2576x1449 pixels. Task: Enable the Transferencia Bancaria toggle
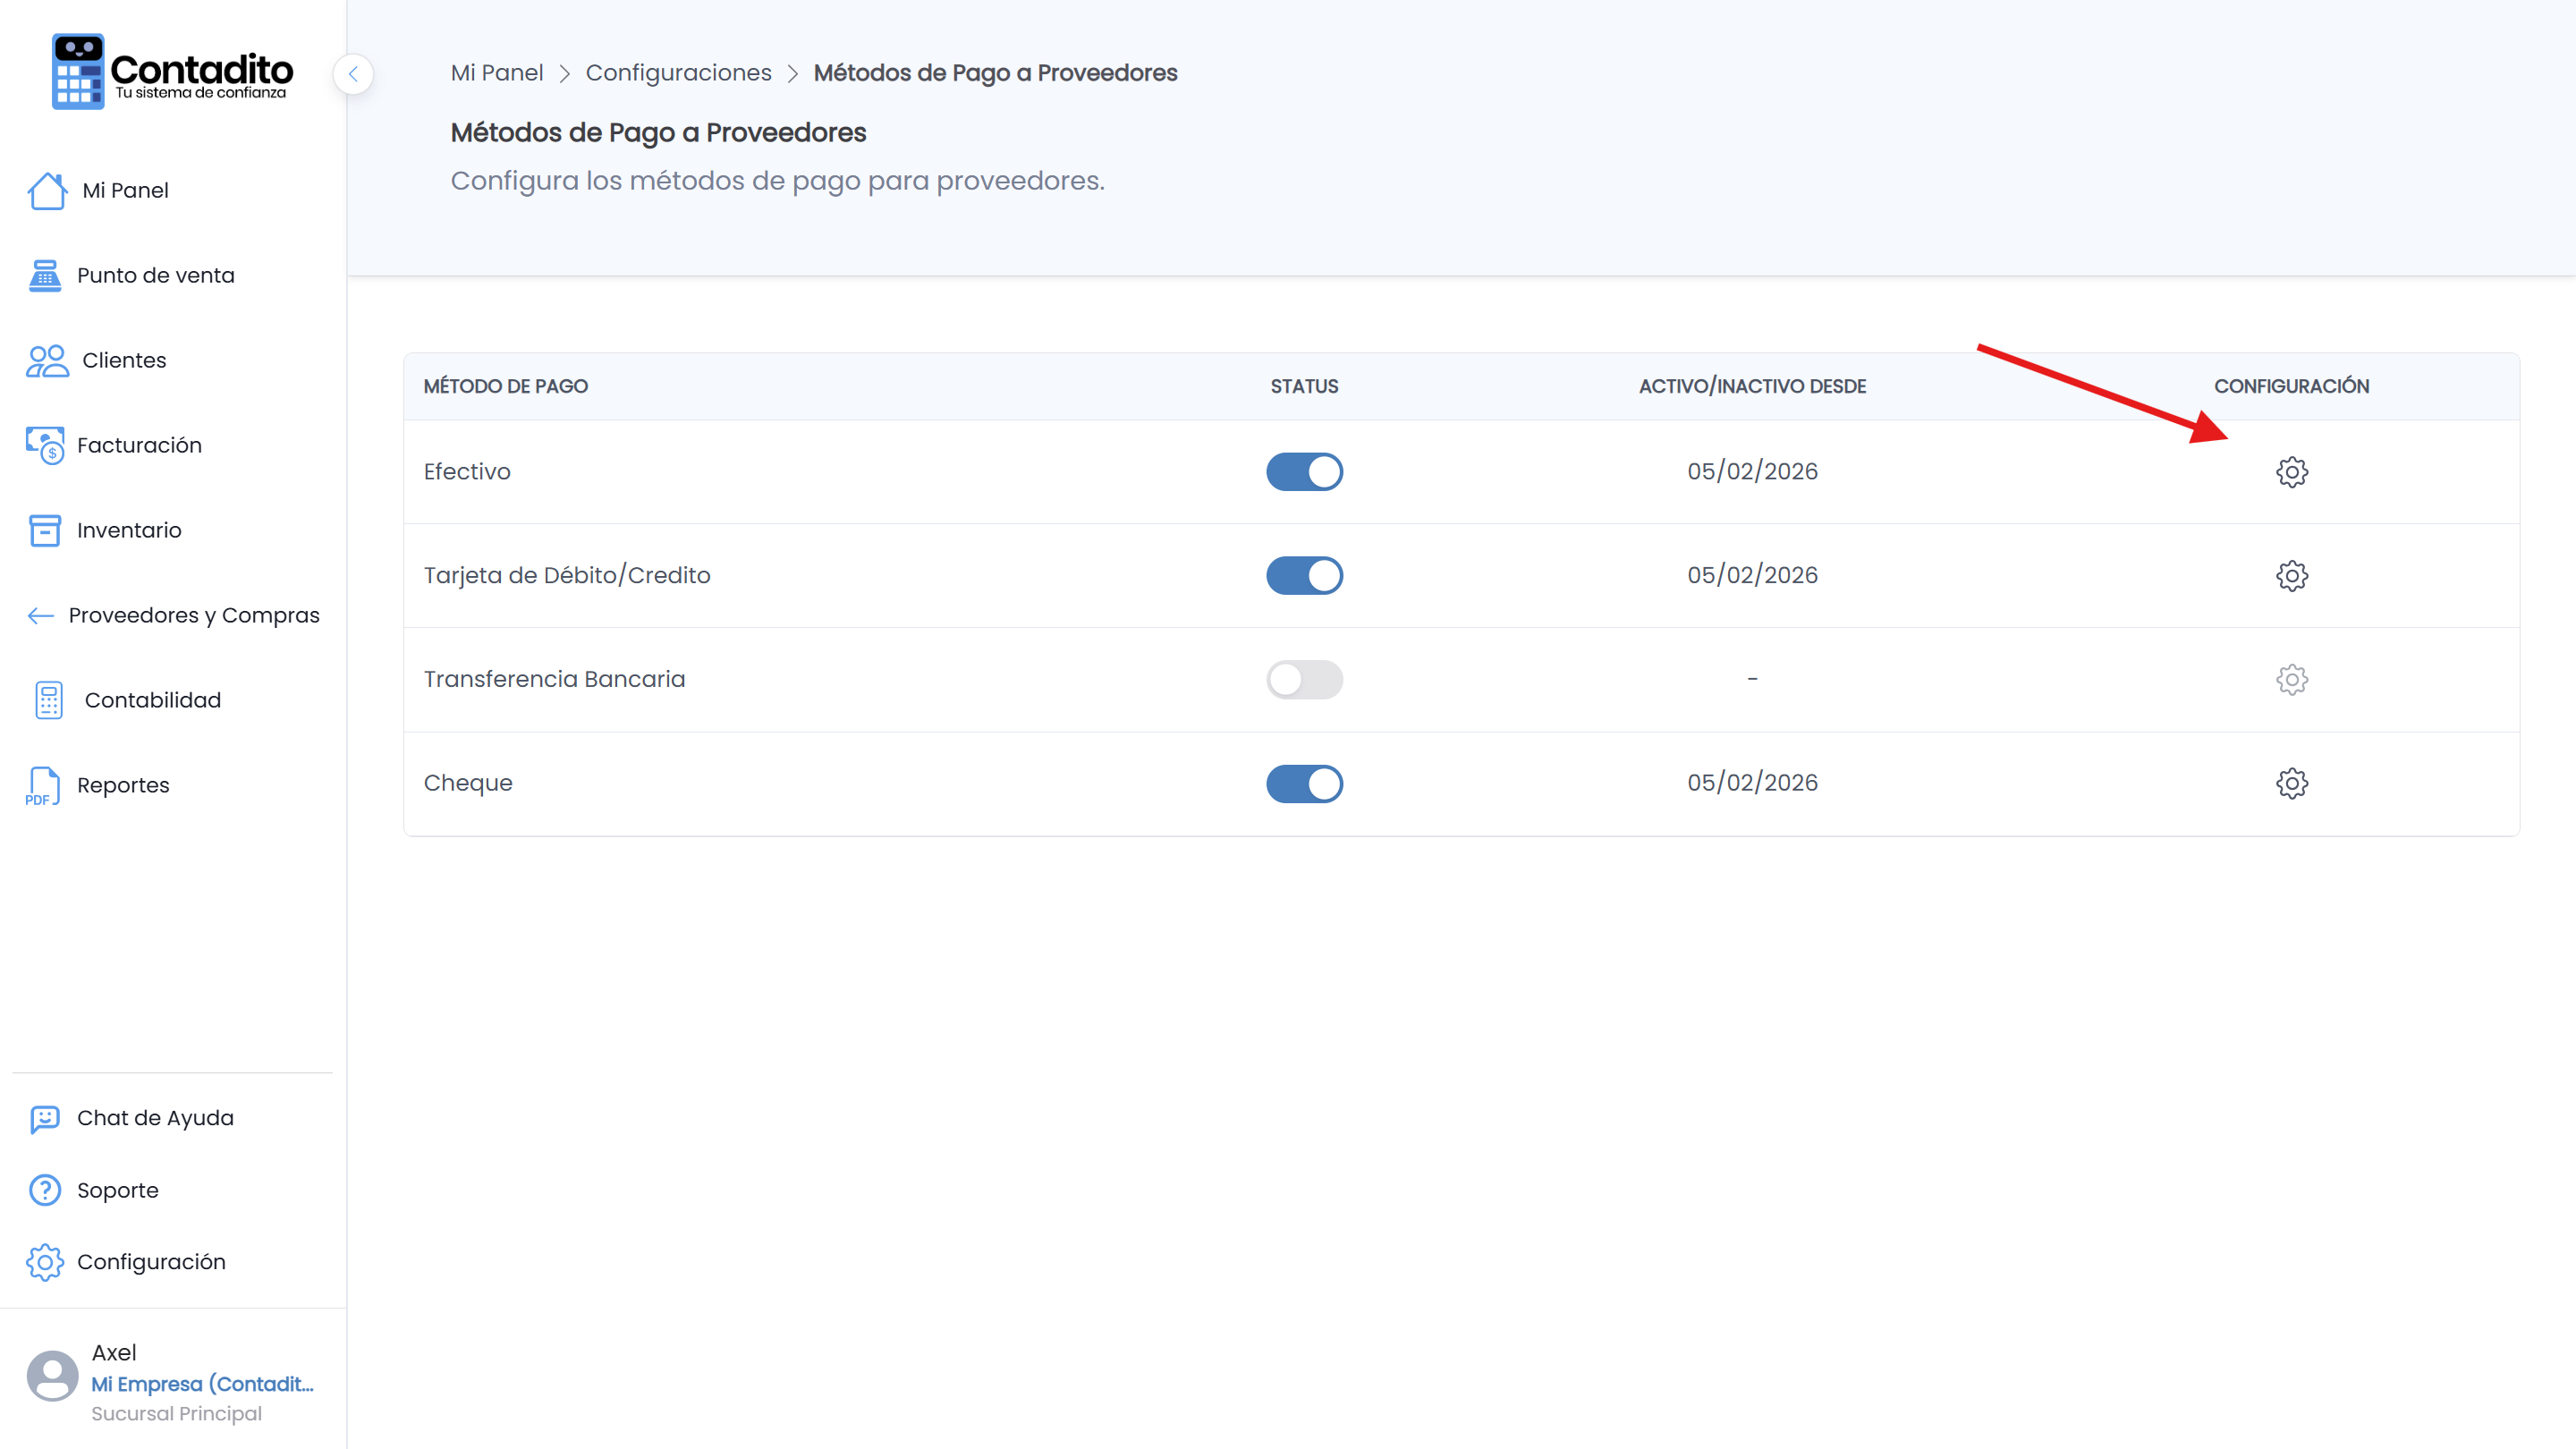tap(1304, 680)
